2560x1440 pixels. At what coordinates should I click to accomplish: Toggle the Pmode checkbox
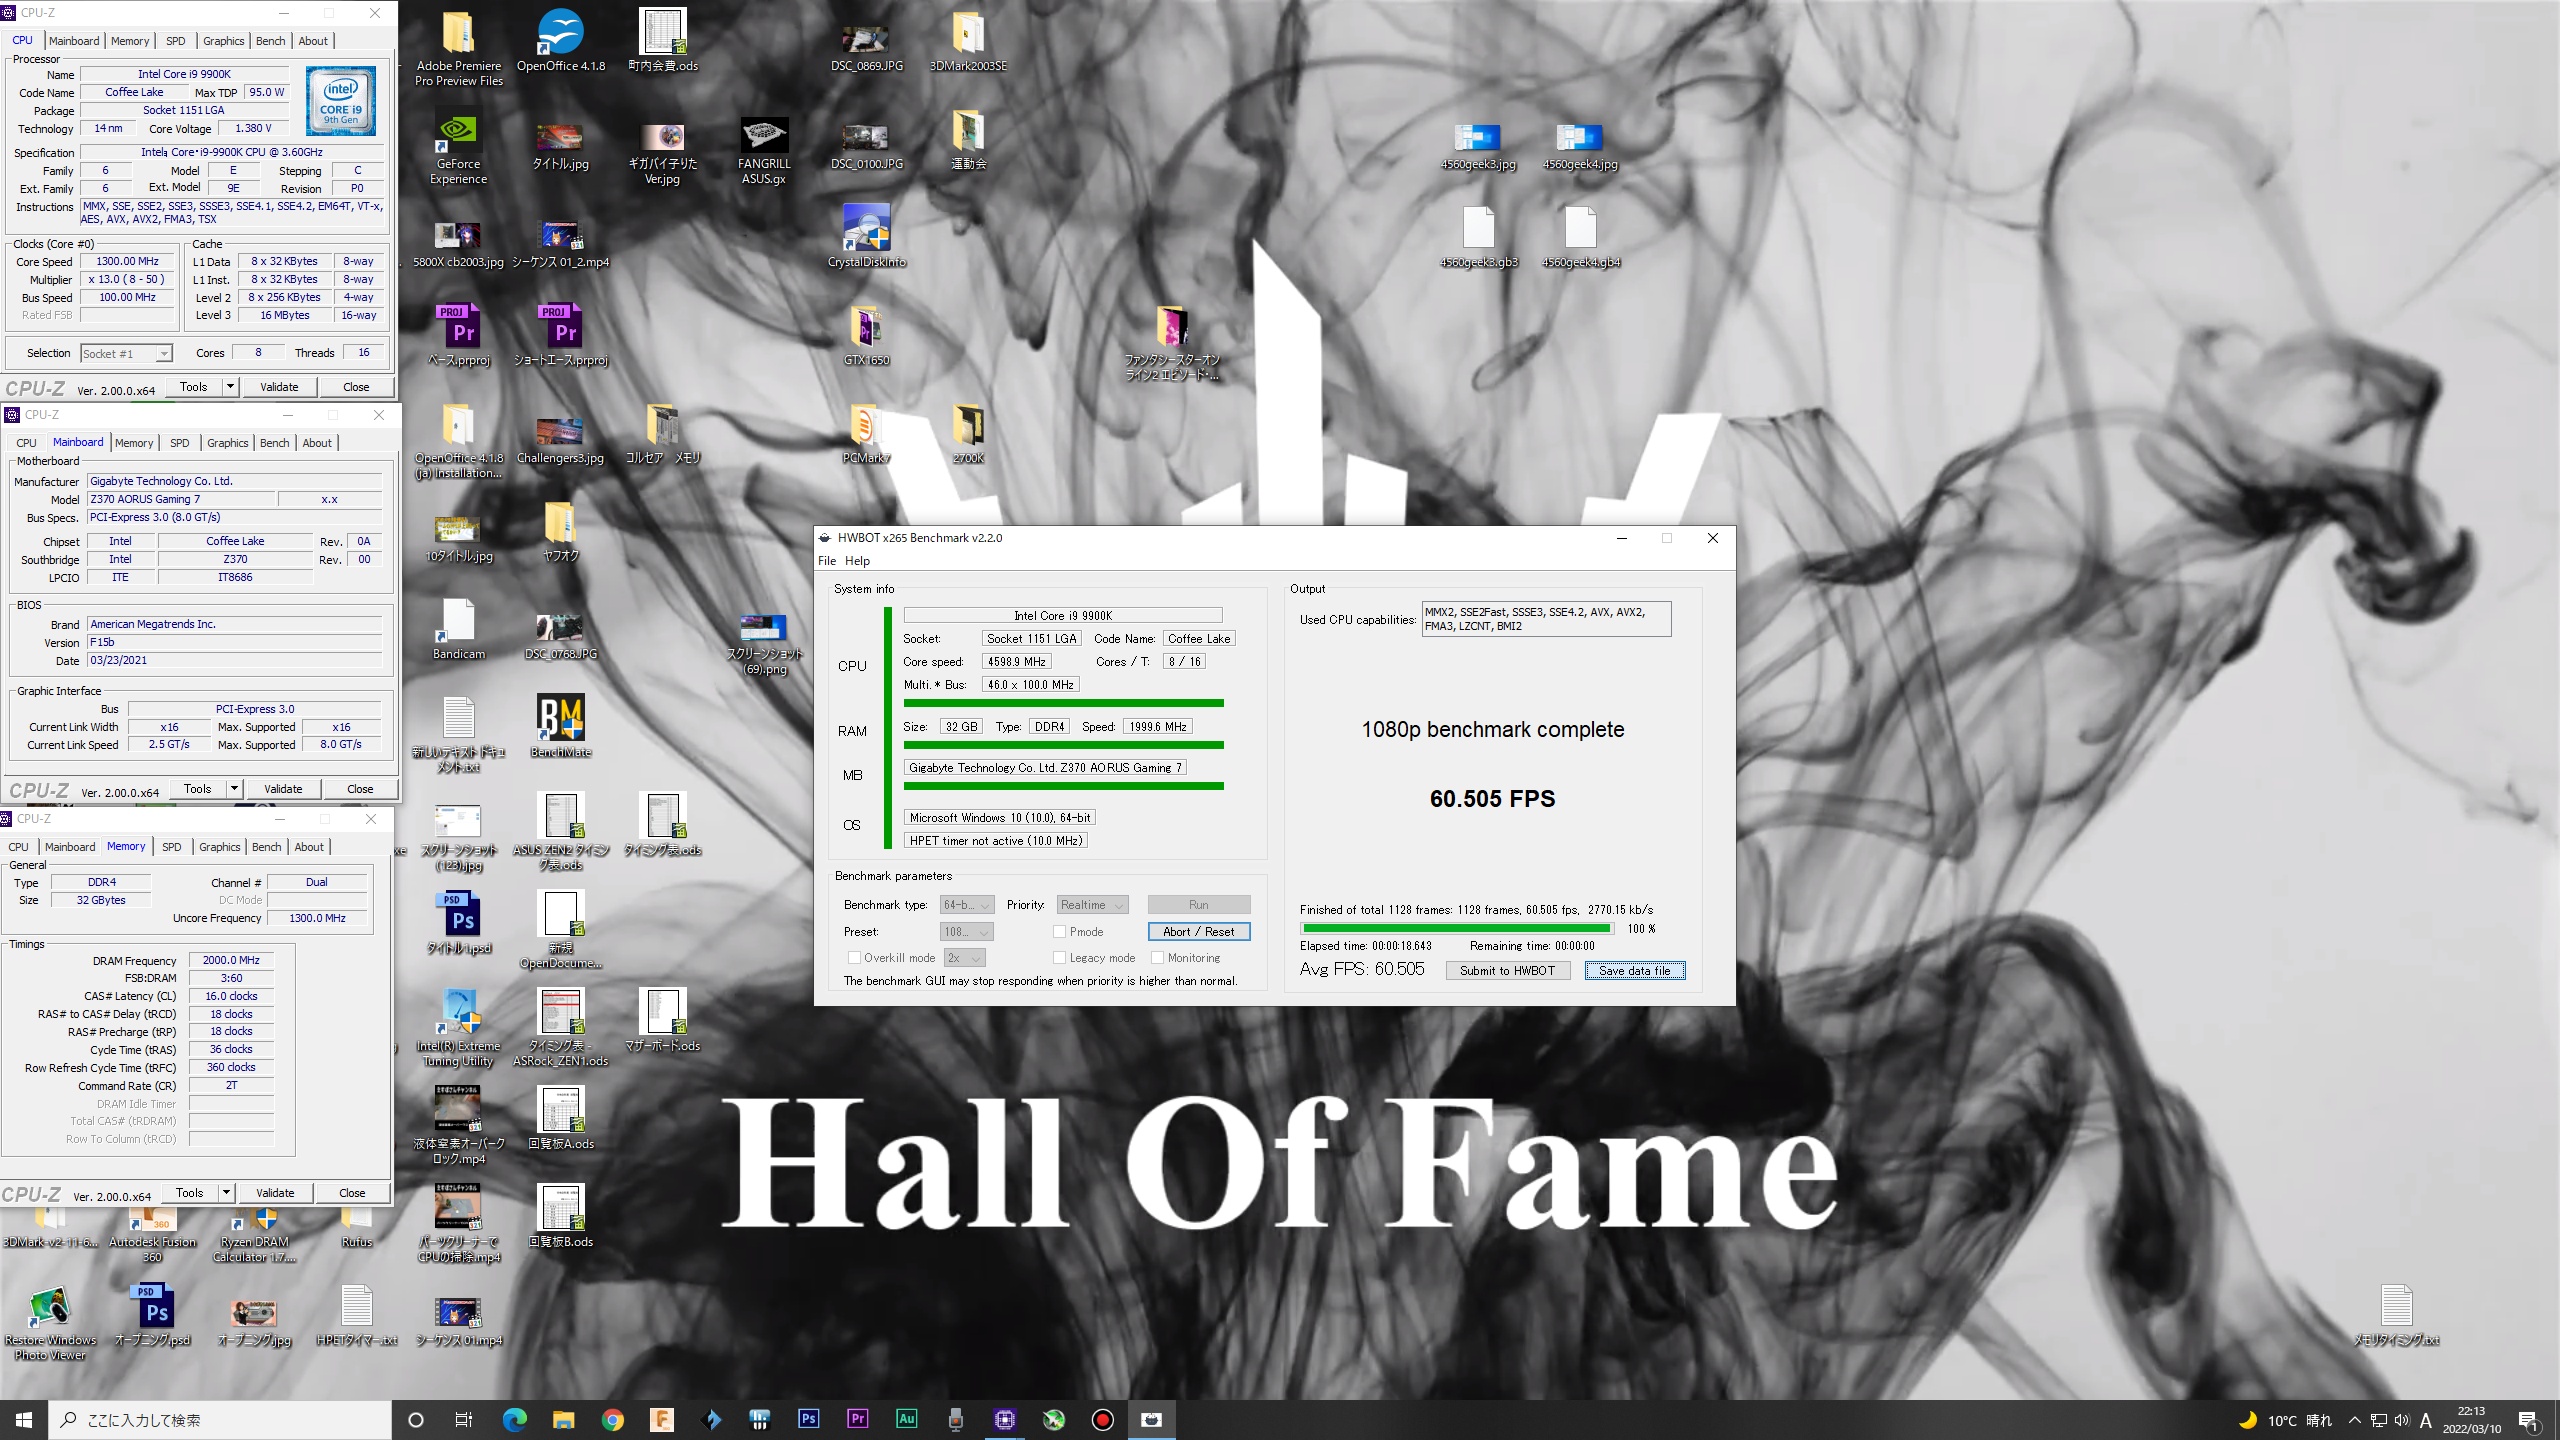(1059, 931)
